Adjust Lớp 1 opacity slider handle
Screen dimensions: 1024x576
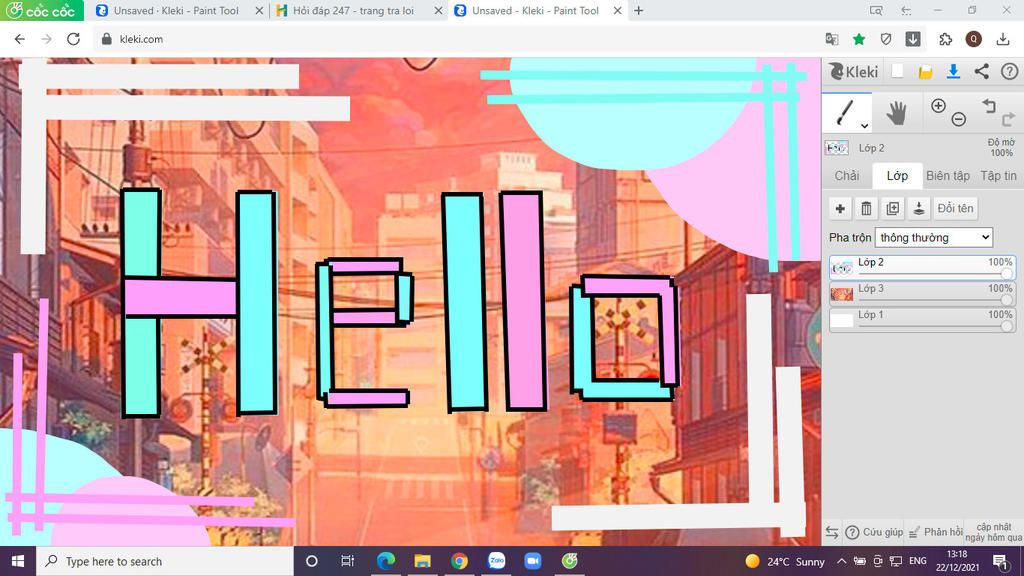pos(1007,326)
